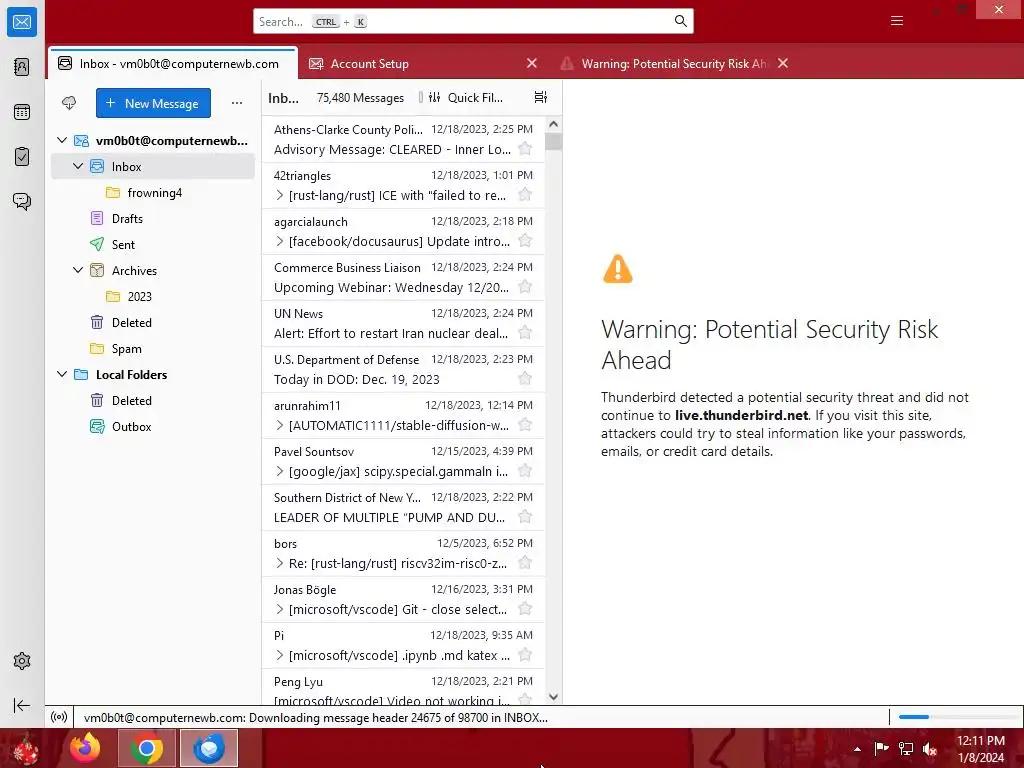Click the online status icon in status bar
The width and height of the screenshot is (1024, 768).
point(59,717)
